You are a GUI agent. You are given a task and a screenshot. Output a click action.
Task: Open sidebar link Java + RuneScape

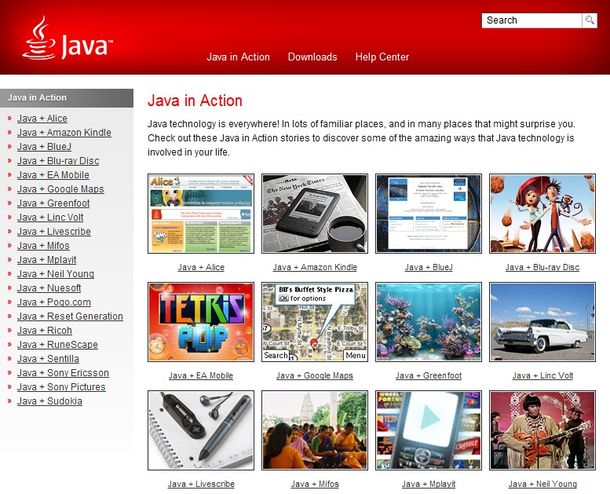(x=58, y=344)
